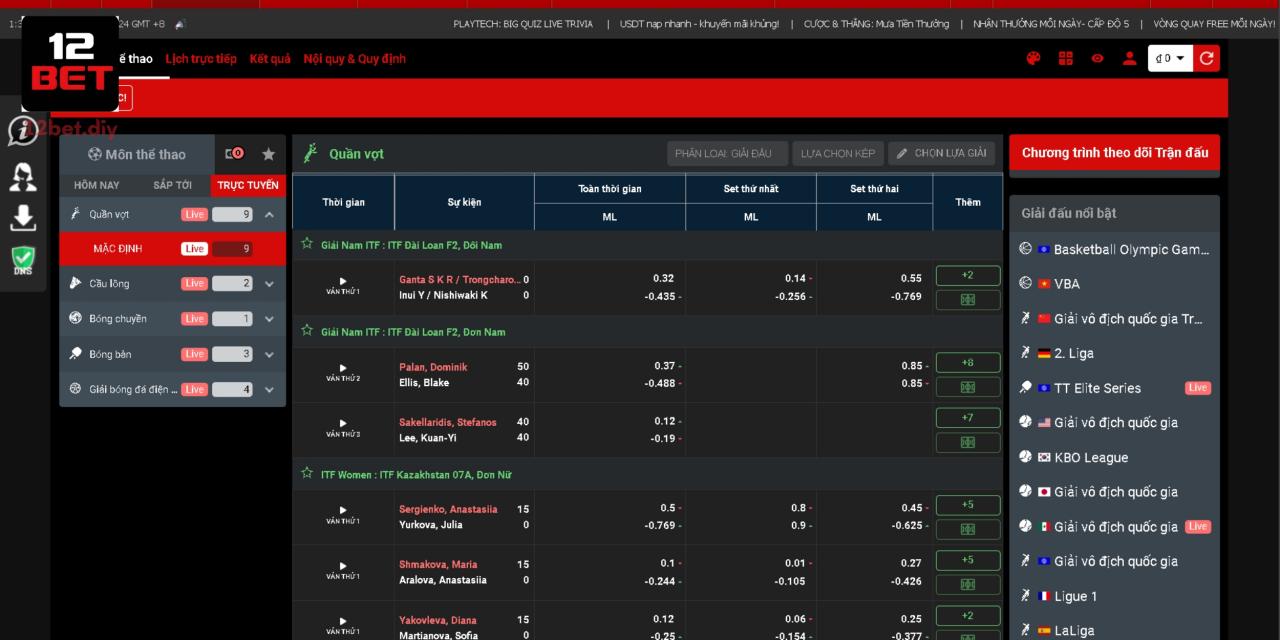Open the balance currency dropdown
This screenshot has width=1280, height=640.
(1170, 59)
